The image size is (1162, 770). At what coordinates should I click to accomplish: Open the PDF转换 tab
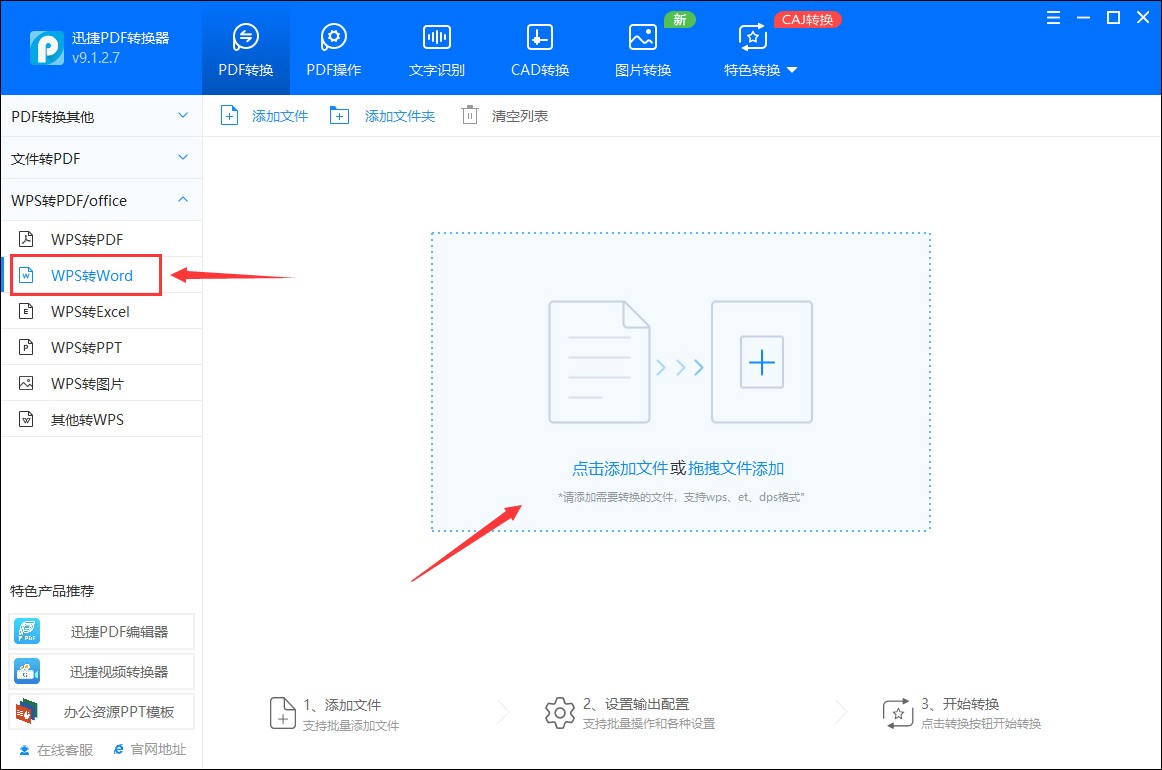[x=245, y=49]
